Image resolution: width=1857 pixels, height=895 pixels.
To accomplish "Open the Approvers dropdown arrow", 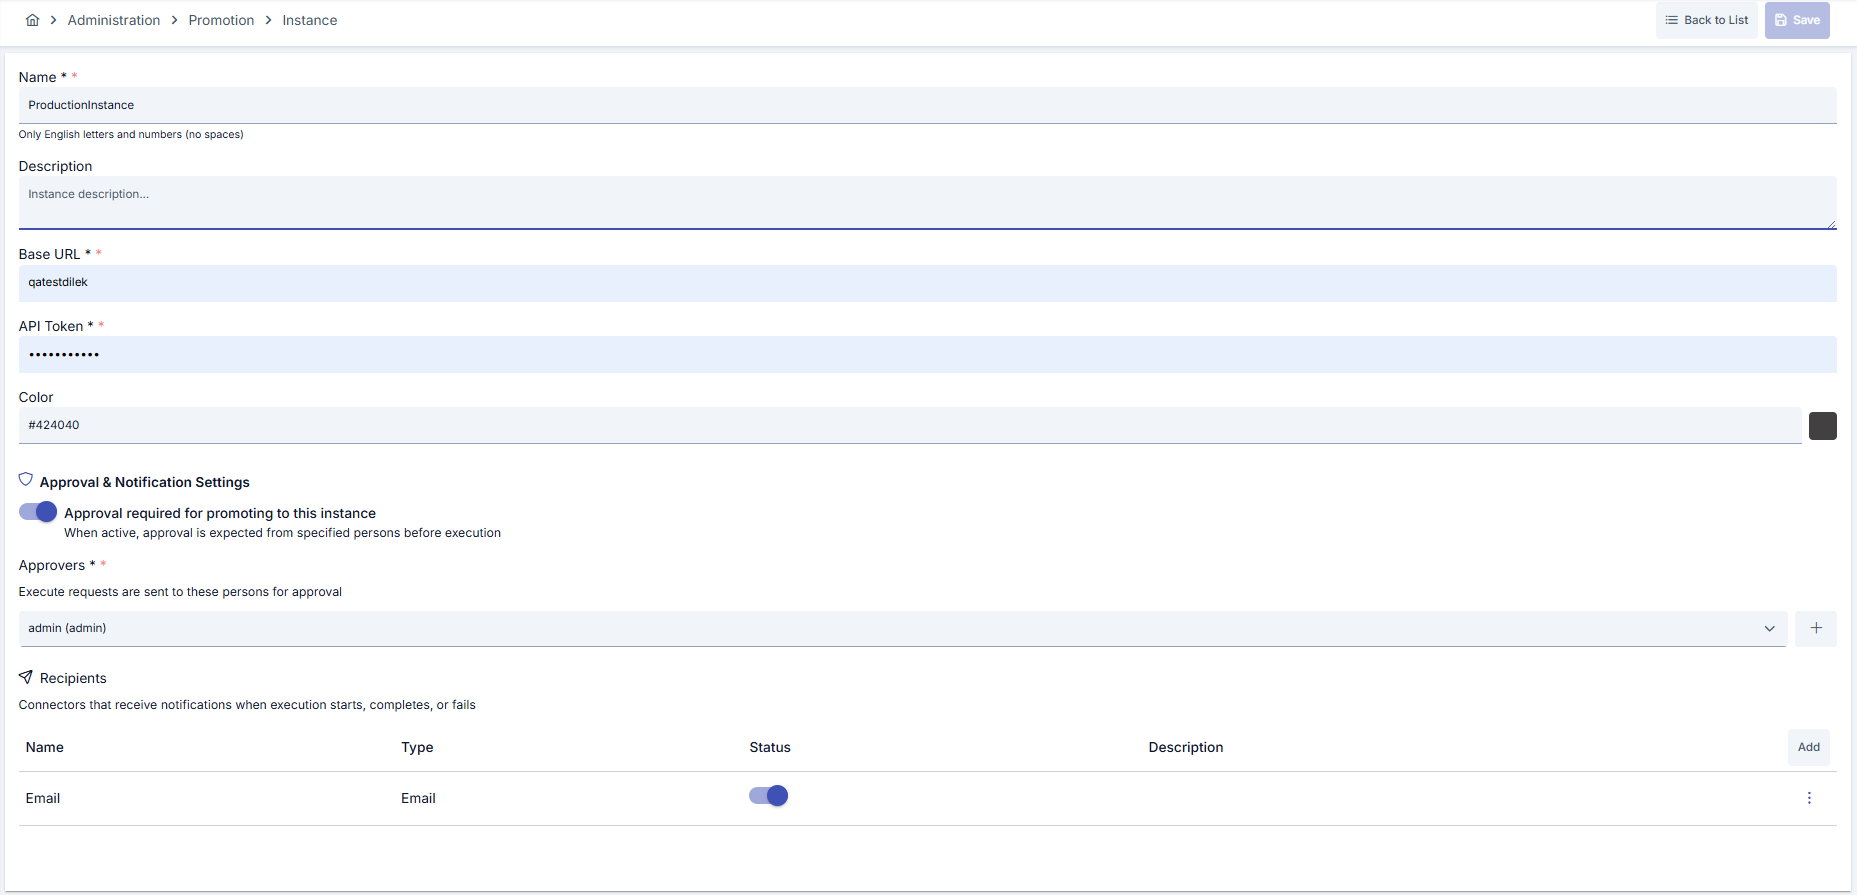I will (x=1769, y=628).
